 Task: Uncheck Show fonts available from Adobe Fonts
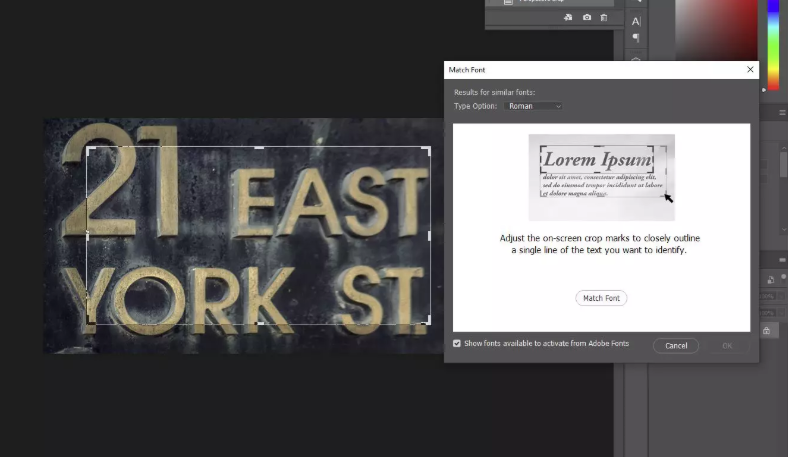(457, 343)
